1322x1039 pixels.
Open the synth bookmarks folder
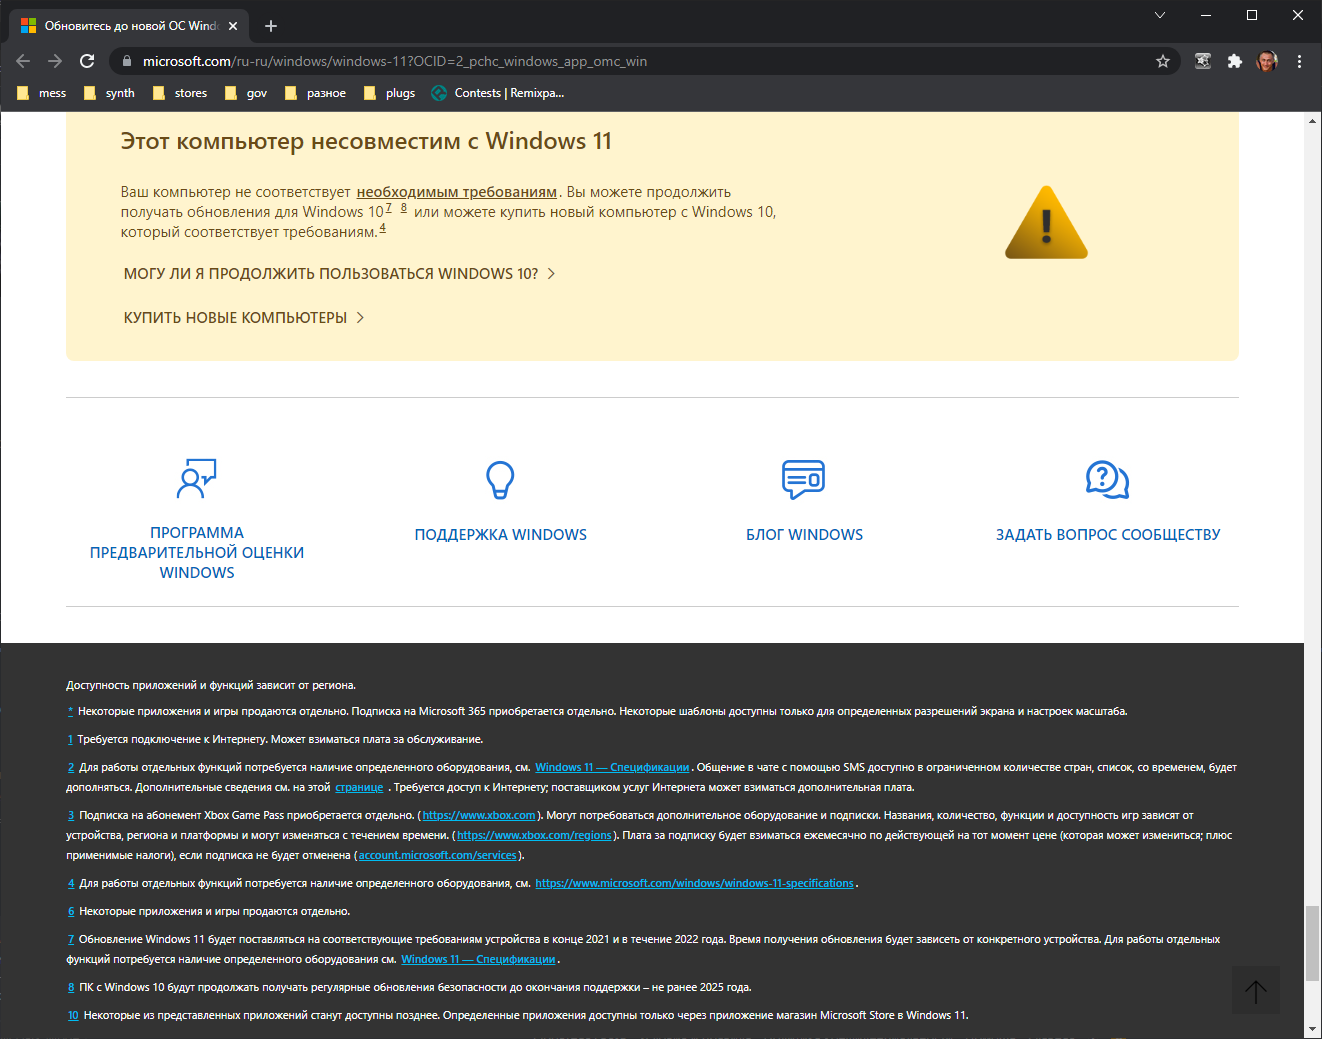(x=109, y=93)
